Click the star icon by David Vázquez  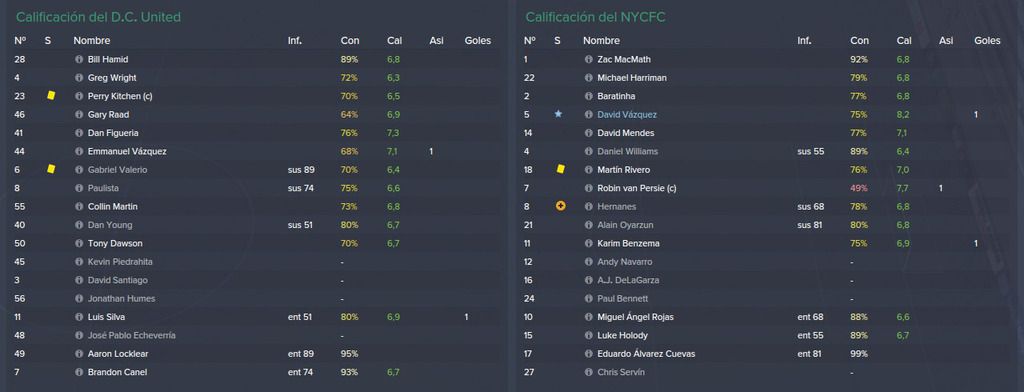(558, 114)
